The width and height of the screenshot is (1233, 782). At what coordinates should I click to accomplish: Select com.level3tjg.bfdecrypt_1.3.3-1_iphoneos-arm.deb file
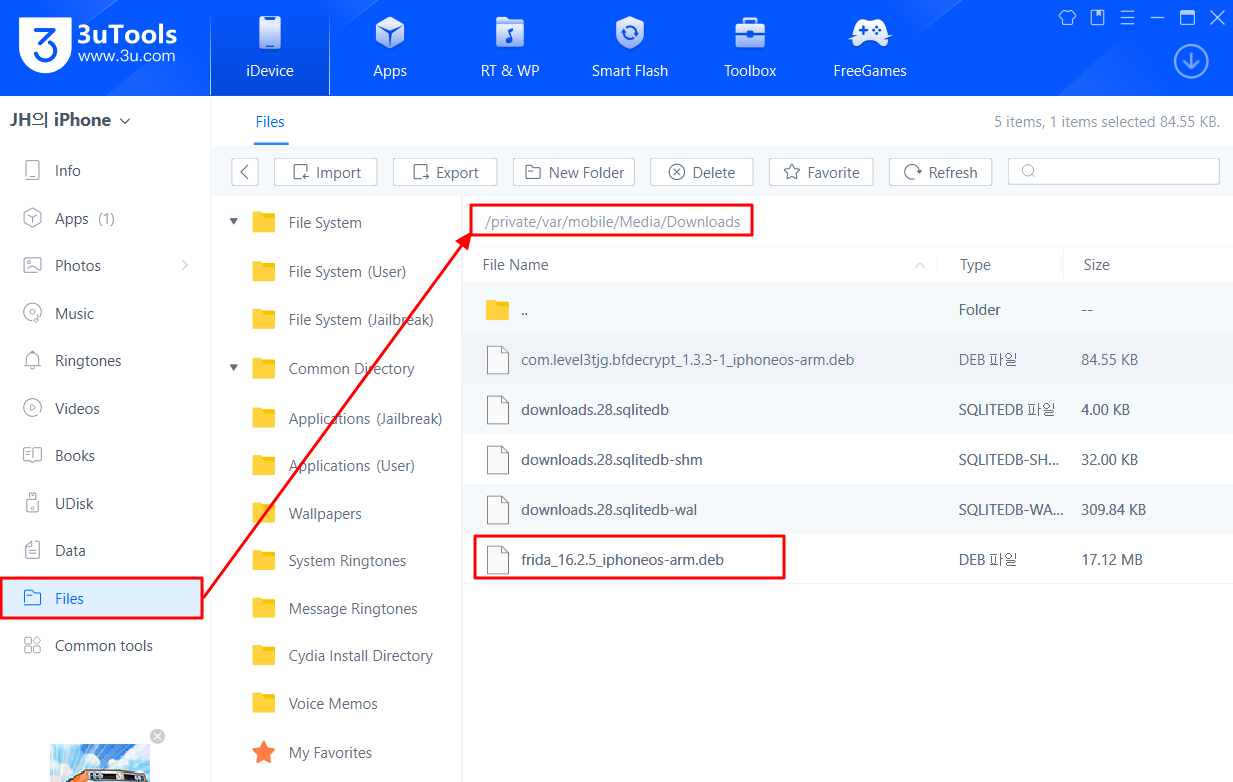pos(848,360)
